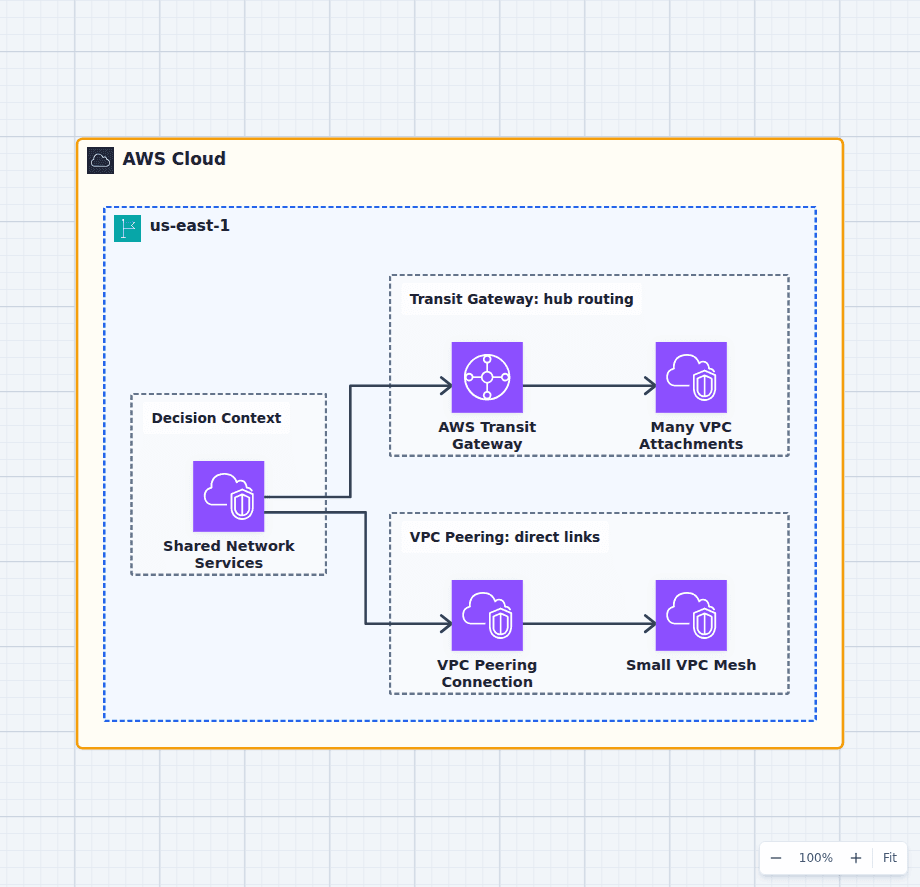Zoom in with the plus button
The width and height of the screenshot is (920, 887).
coord(856,858)
